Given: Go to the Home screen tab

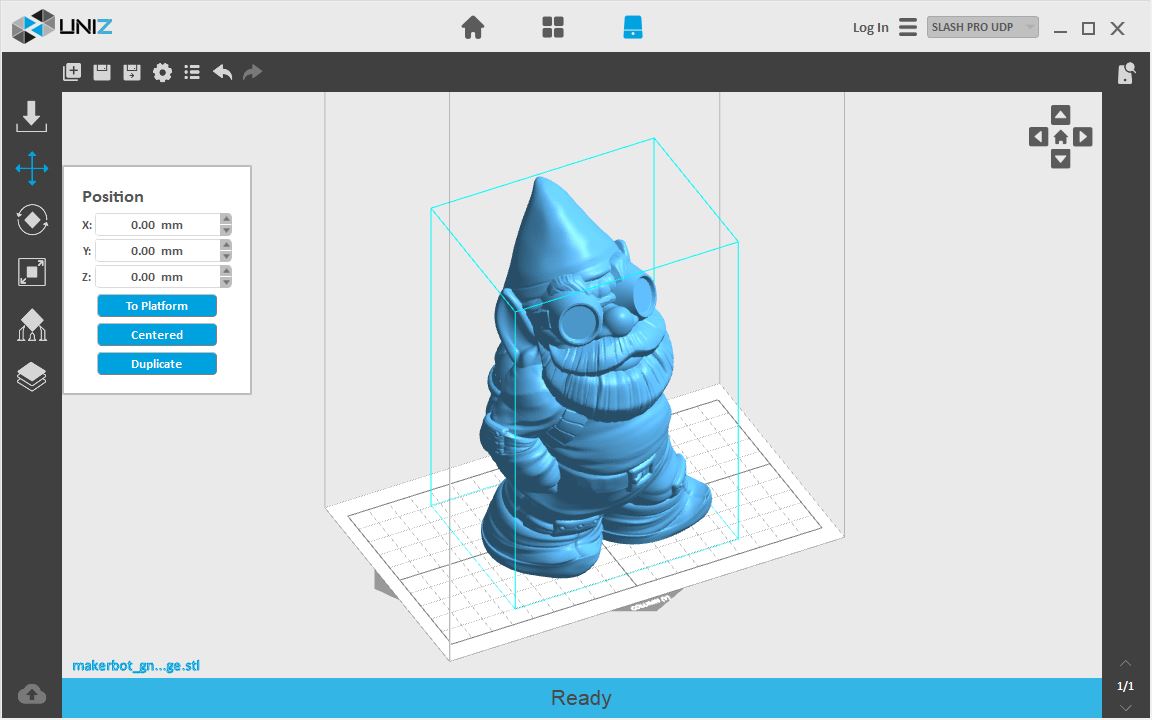Looking at the screenshot, I should click(472, 27).
